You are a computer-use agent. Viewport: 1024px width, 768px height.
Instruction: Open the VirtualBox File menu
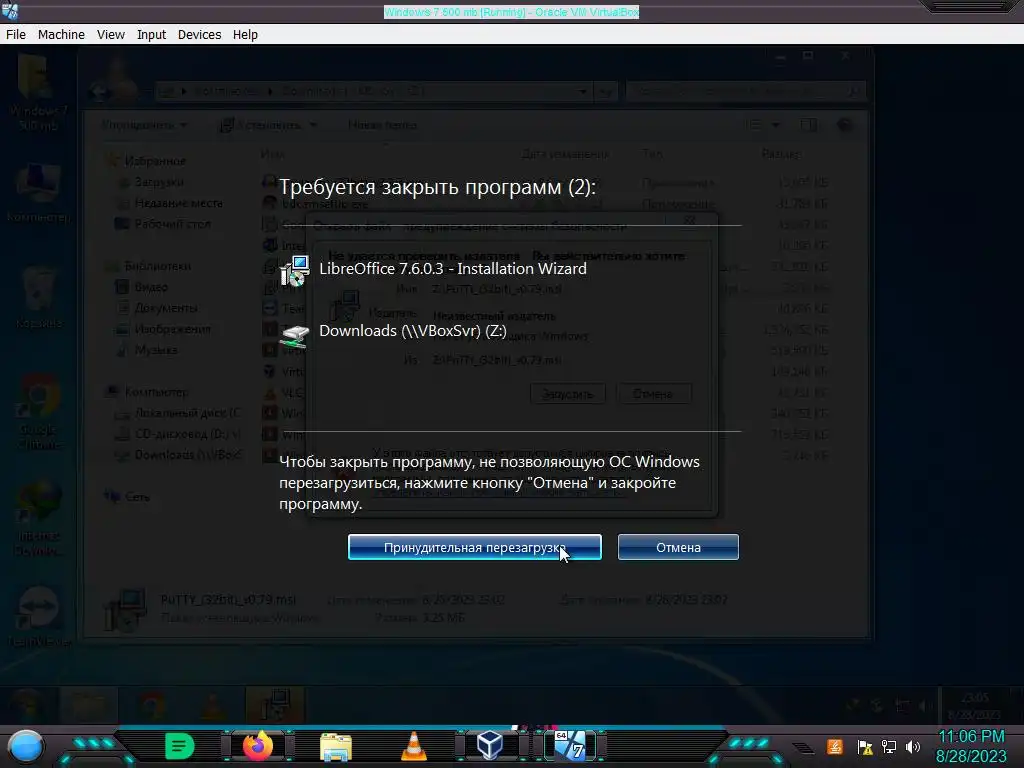click(16, 35)
